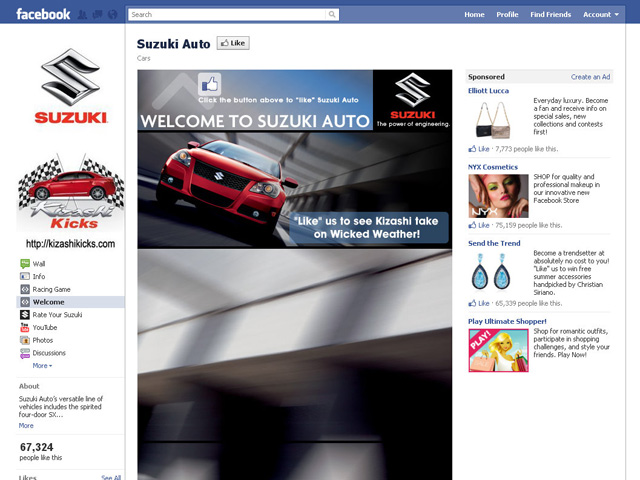640x480 pixels.
Task: Click the Create an Ad link
Action: (590, 77)
